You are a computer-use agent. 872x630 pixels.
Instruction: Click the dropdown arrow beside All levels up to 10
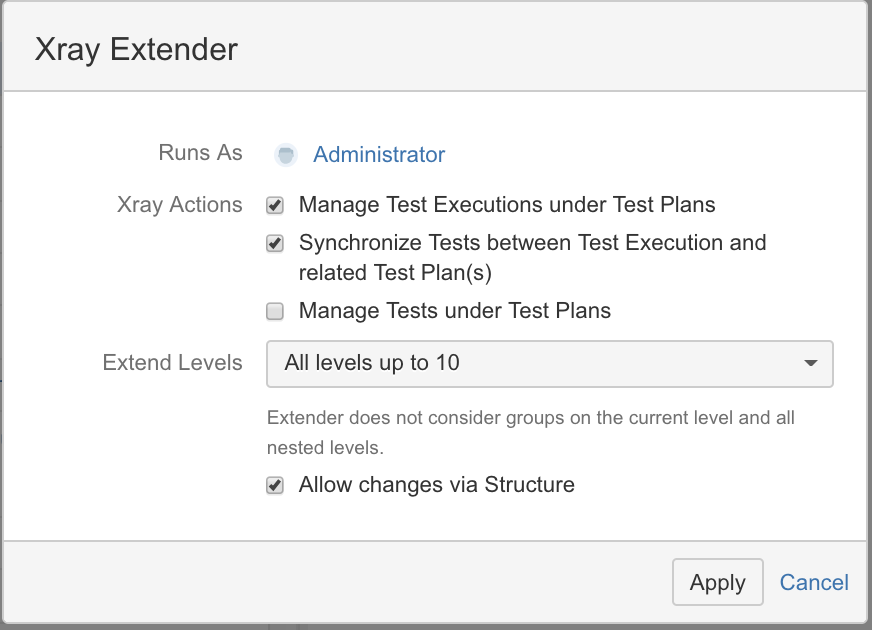point(811,364)
